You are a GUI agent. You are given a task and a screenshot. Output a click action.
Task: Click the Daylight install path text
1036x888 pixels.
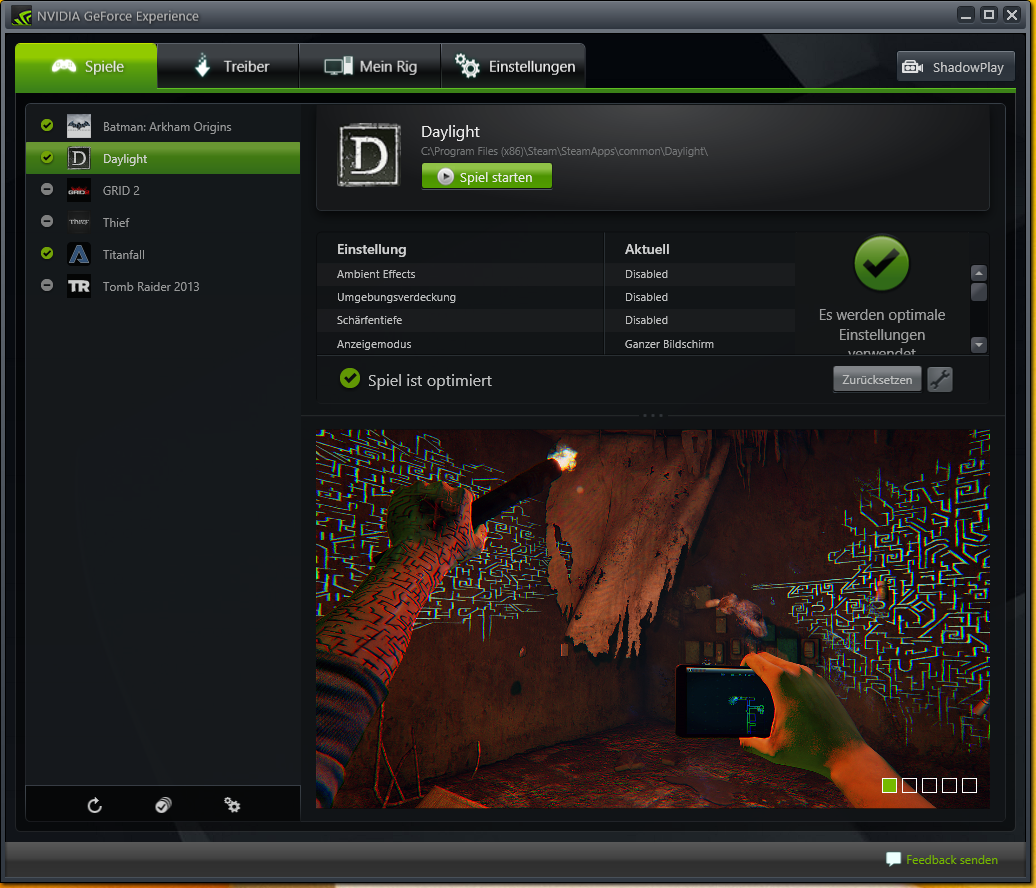(564, 151)
